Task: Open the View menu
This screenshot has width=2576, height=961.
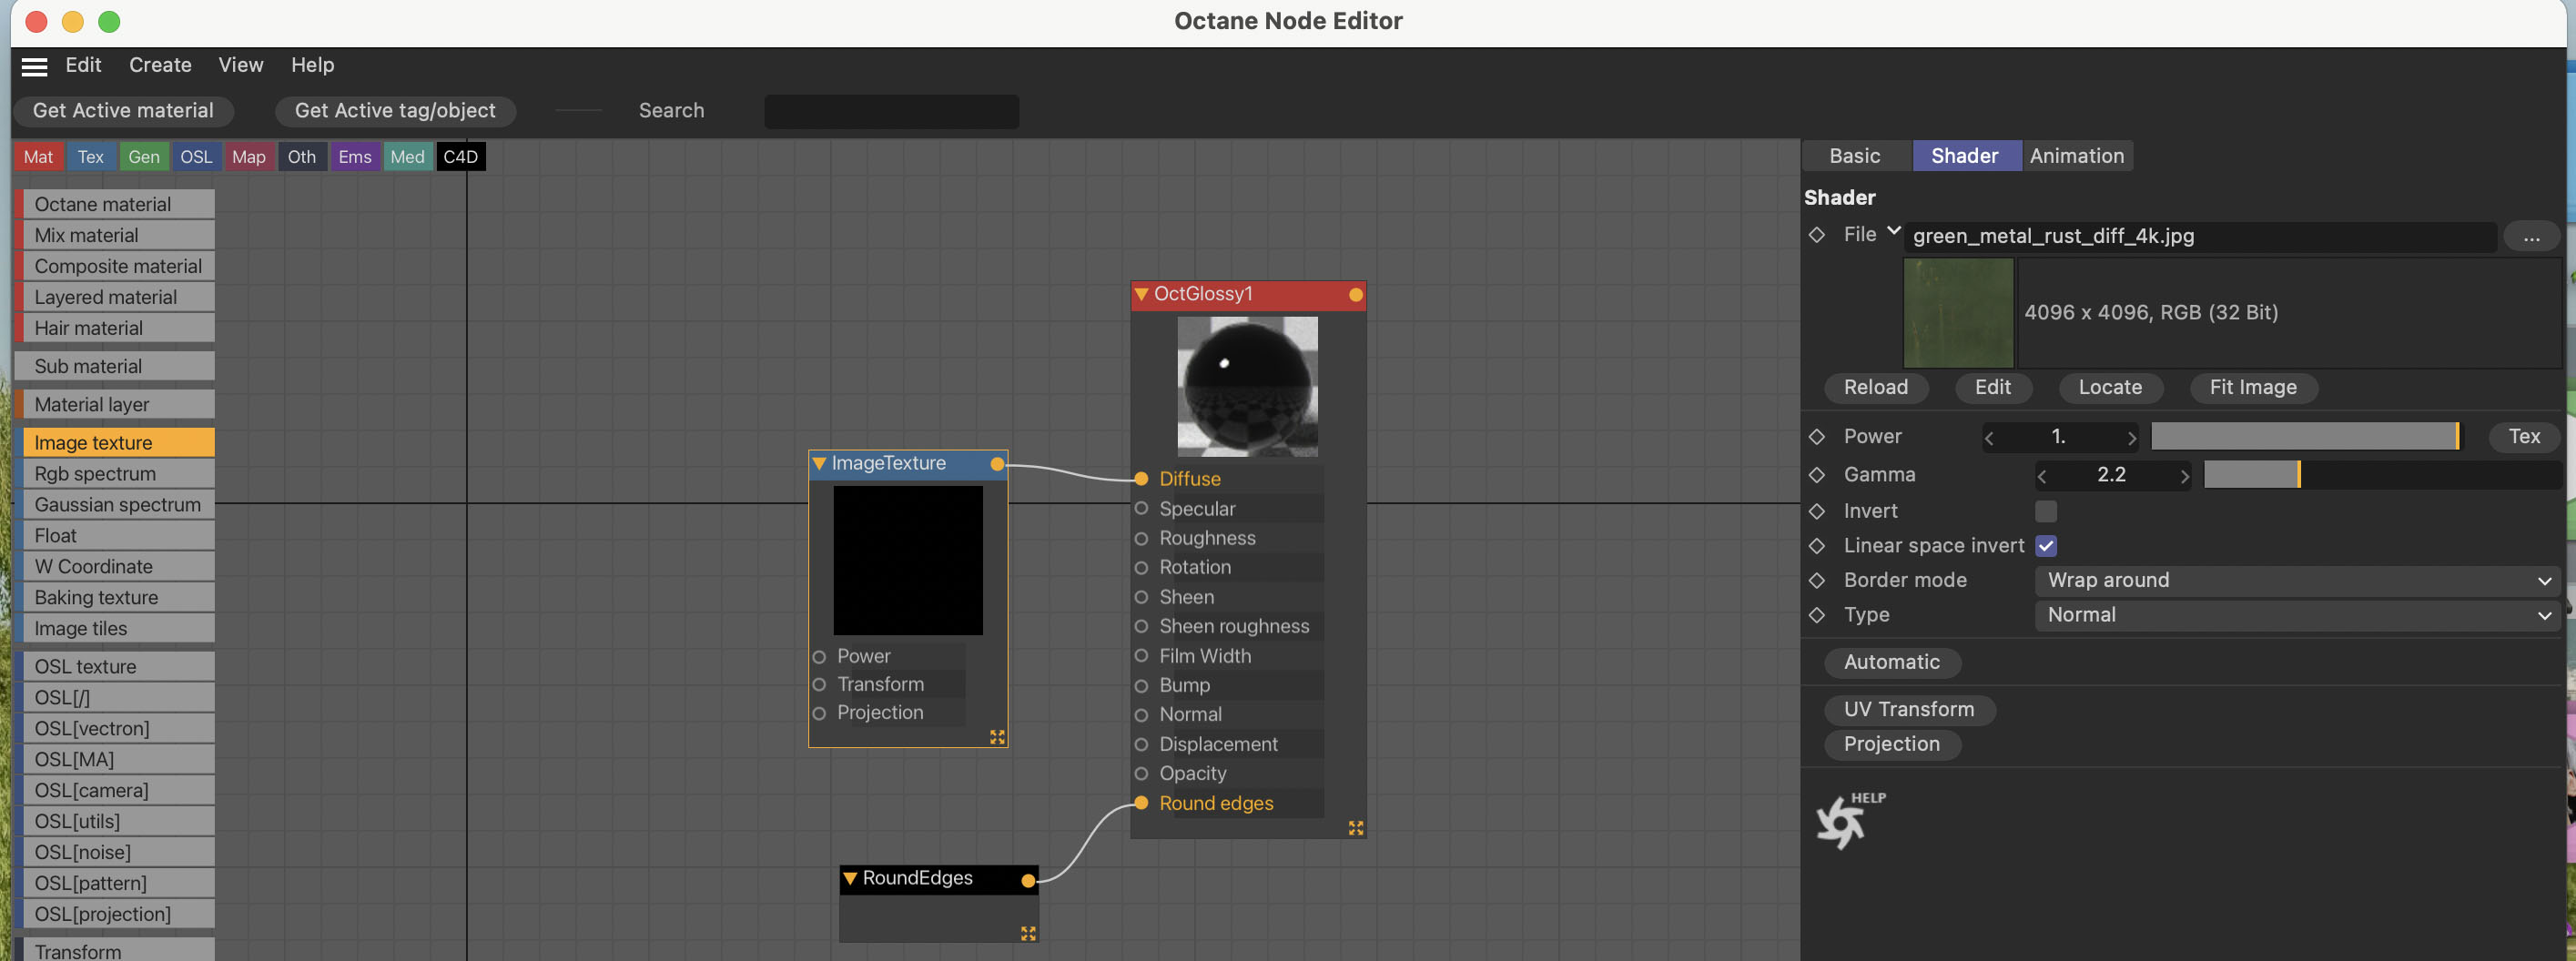Action: point(241,65)
